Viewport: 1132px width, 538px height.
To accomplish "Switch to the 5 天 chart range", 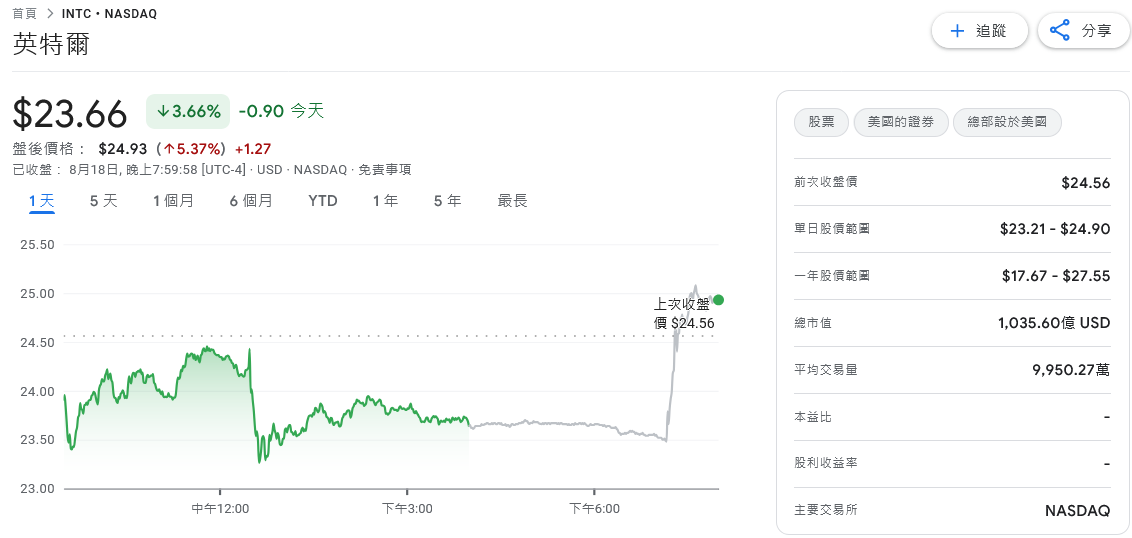I will pos(103,201).
